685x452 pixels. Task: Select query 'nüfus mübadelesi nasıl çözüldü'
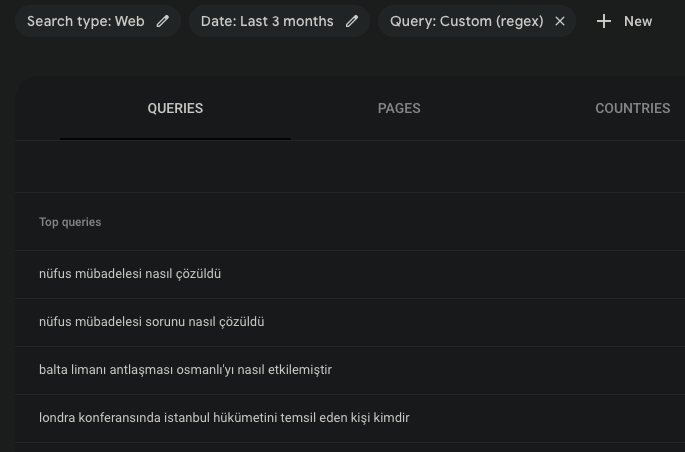130,274
